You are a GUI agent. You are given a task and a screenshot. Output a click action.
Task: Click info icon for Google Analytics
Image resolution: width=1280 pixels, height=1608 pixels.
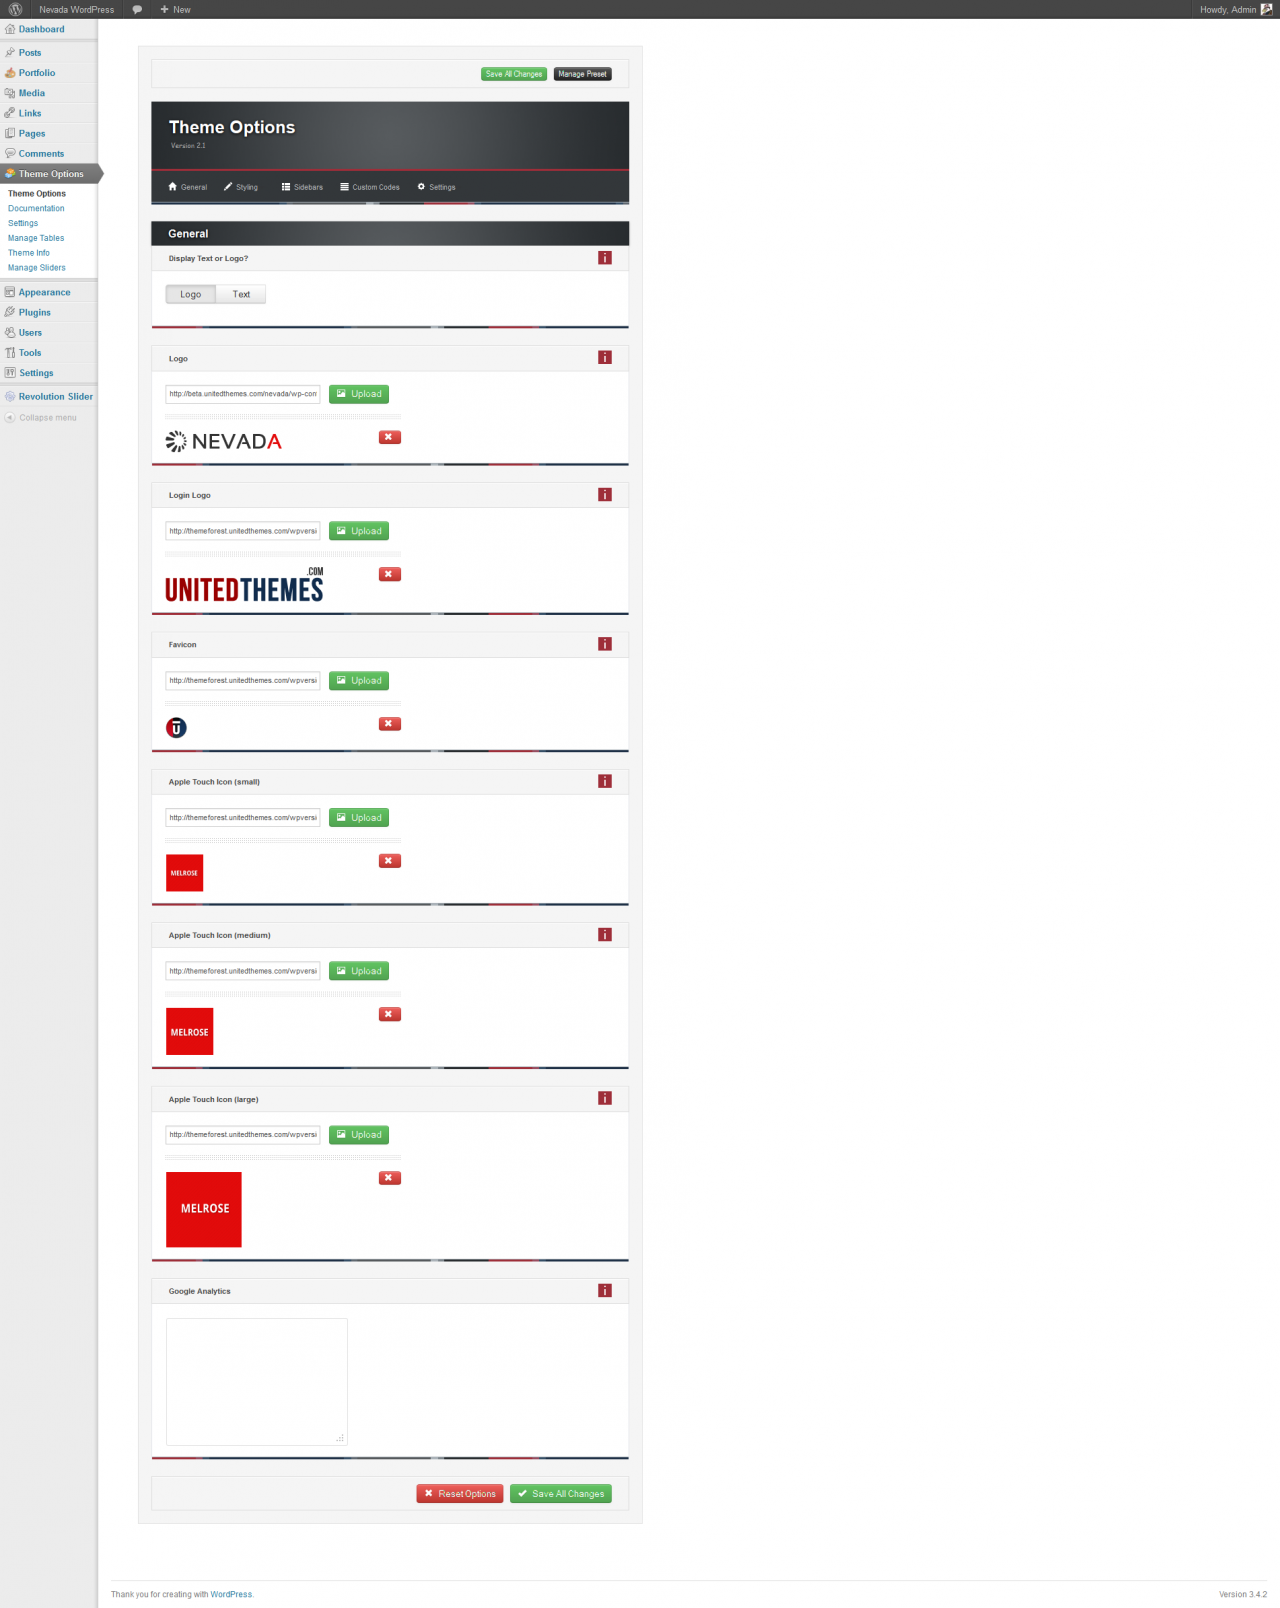pyautogui.click(x=605, y=1291)
